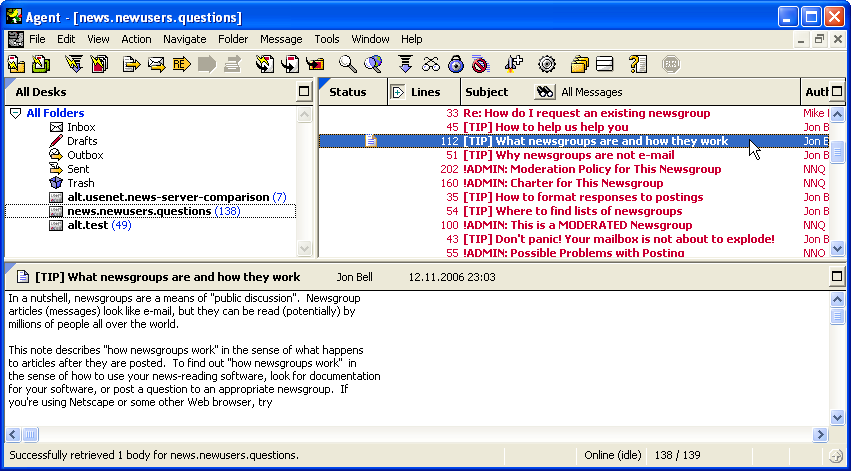The height and width of the screenshot is (471, 851).
Task: Maximize the All Desks folder pane
Action: pyautogui.click(x=304, y=92)
